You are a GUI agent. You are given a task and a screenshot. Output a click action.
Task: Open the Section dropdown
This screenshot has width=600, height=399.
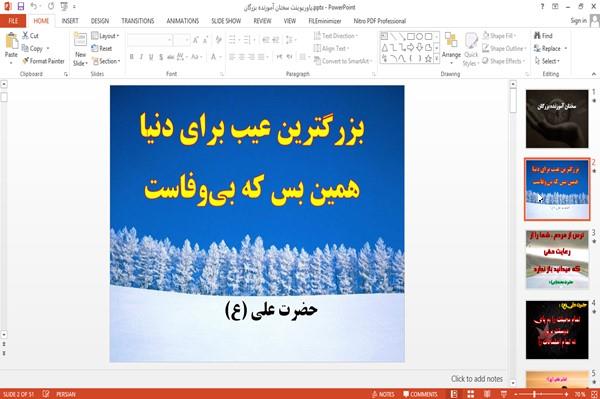pyautogui.click(x=106, y=61)
